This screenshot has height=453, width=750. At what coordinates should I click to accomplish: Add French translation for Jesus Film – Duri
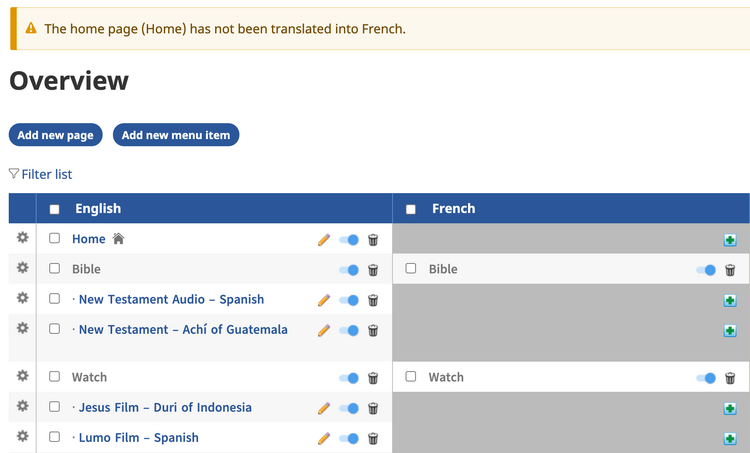730,408
